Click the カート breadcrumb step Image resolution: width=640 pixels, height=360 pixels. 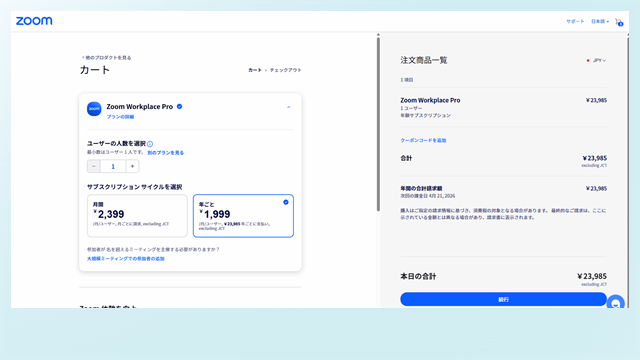pyautogui.click(x=255, y=70)
